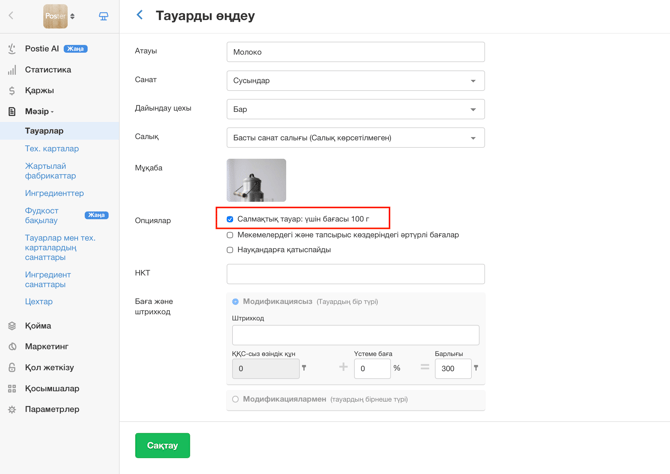Click the Қол жеткізу lock icon

click(x=12, y=368)
